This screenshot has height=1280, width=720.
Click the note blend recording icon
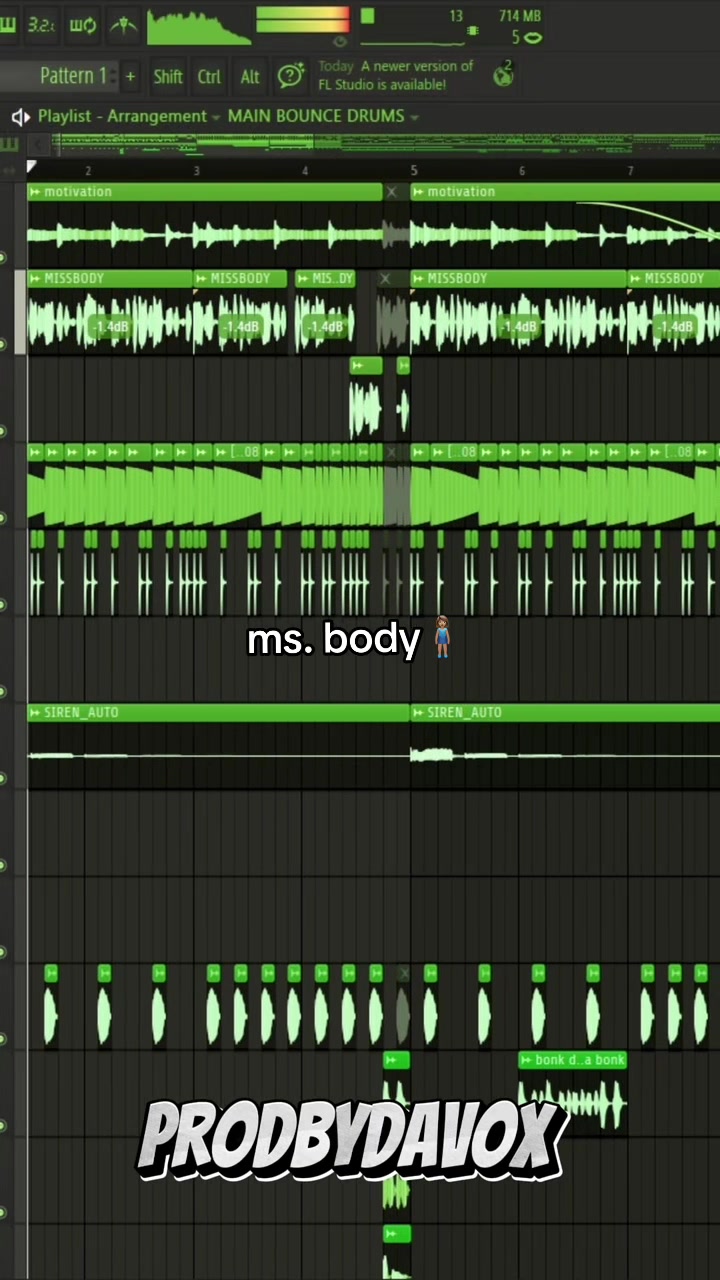pos(124,24)
